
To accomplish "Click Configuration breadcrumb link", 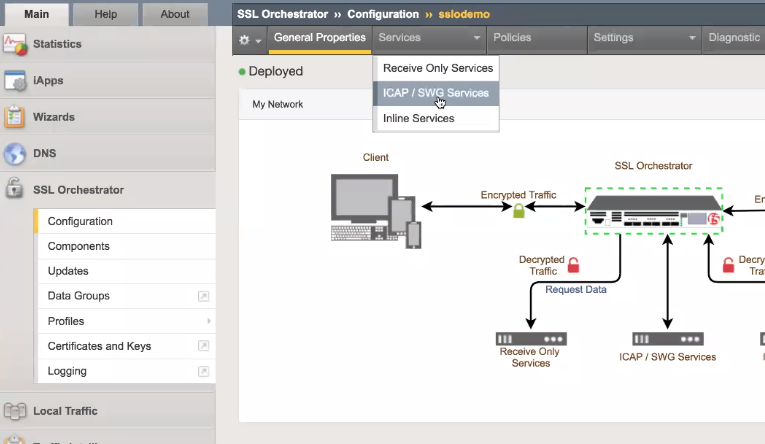I will pyautogui.click(x=383, y=14).
